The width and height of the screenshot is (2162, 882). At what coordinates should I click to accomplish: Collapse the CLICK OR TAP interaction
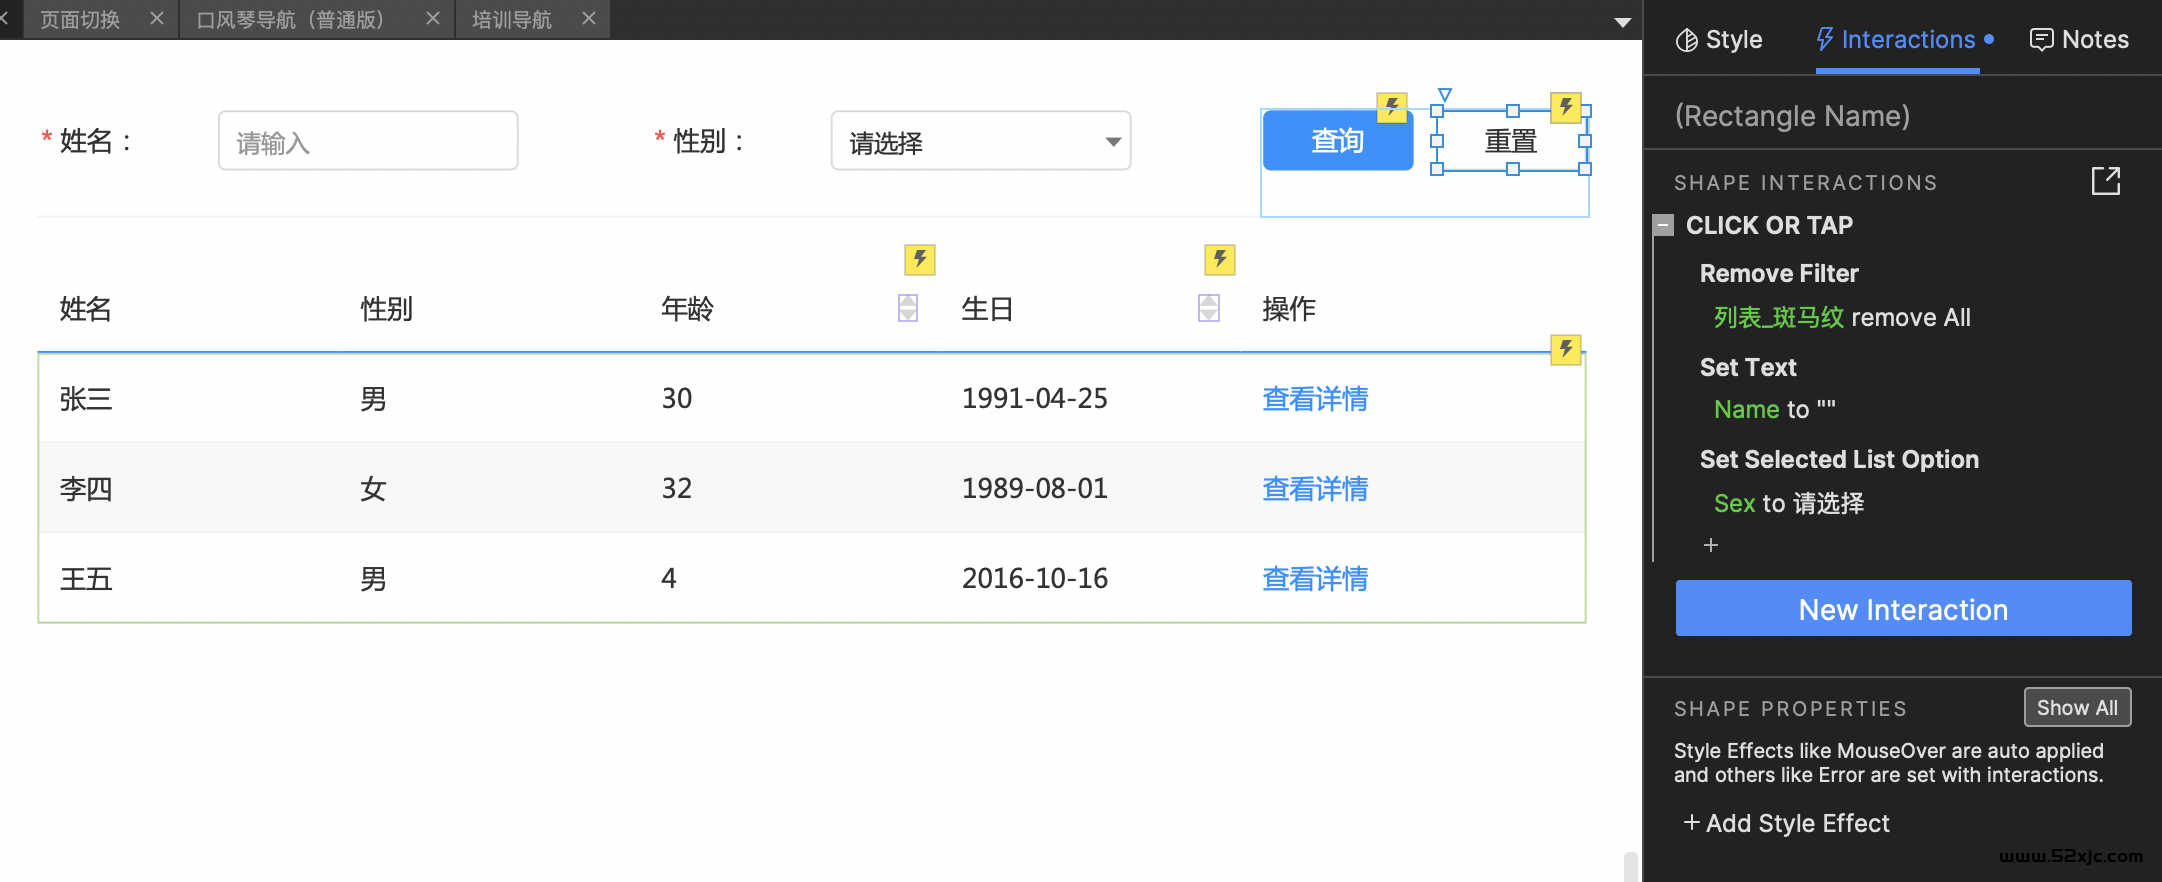(x=1663, y=225)
